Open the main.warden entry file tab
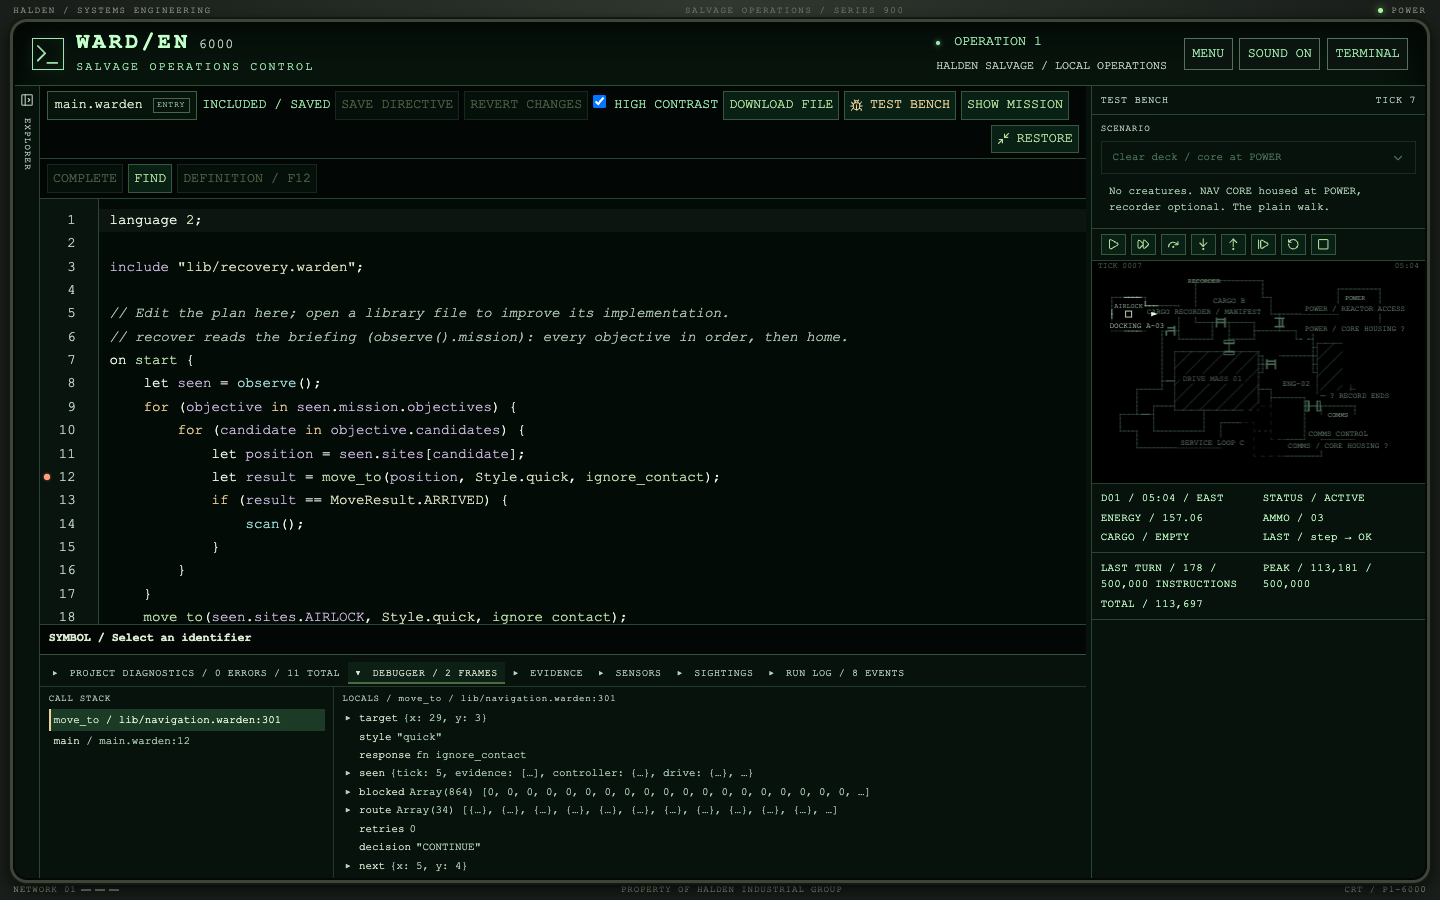1440x900 pixels. [x=122, y=105]
